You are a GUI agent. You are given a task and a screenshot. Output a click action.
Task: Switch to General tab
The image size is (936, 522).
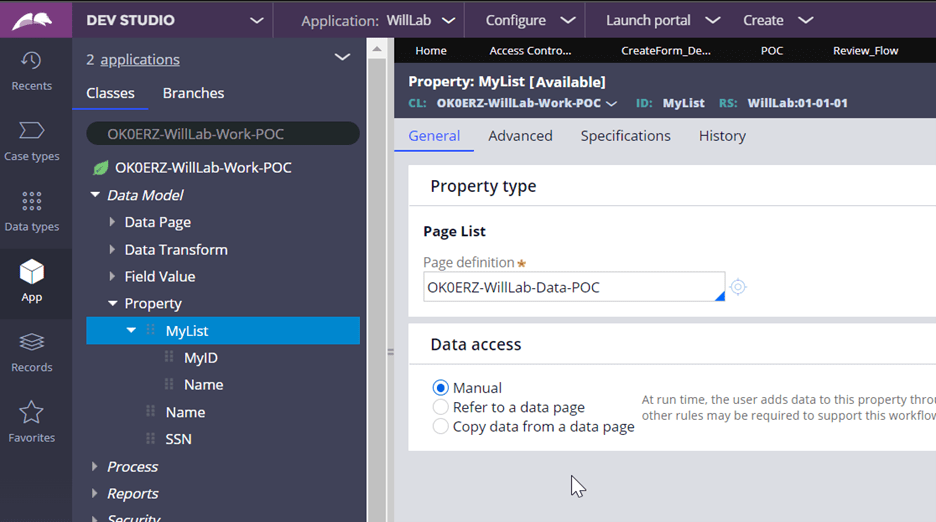pos(434,136)
